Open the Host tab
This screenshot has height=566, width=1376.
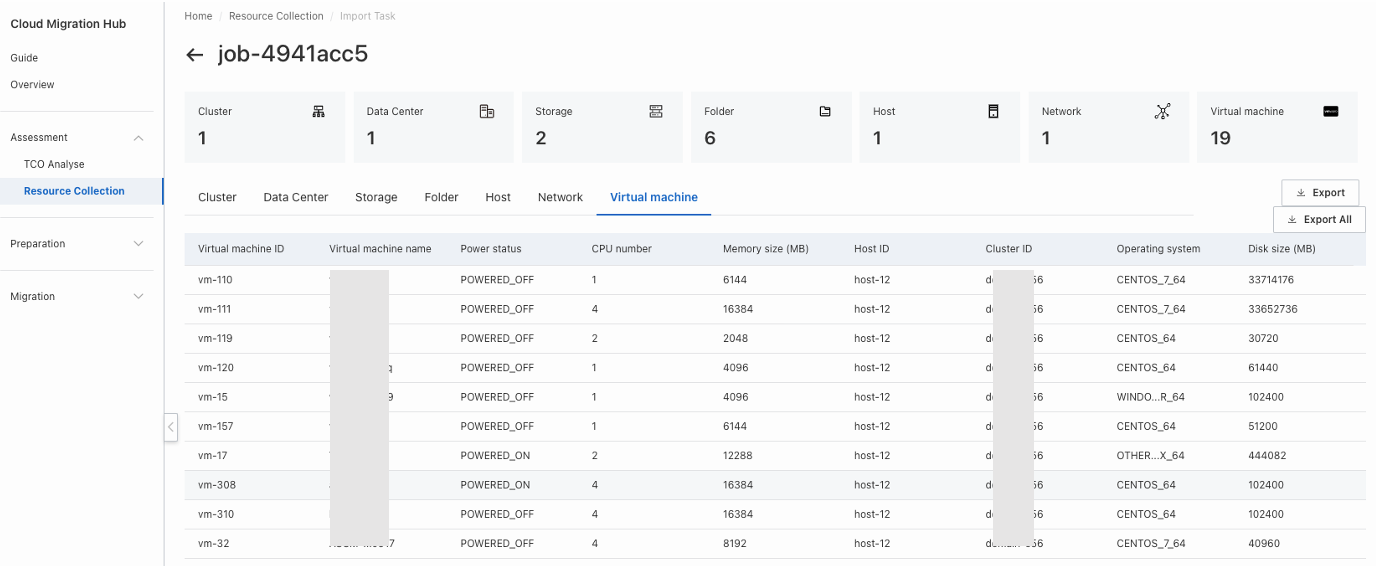pyautogui.click(x=498, y=198)
